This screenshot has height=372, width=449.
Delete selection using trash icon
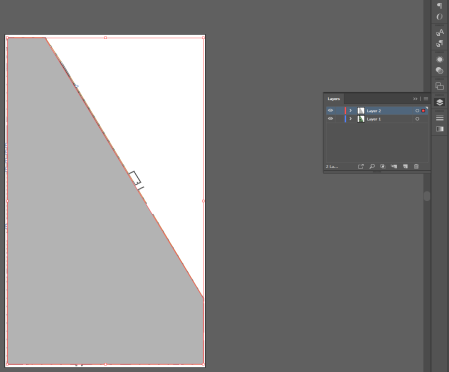(416, 166)
